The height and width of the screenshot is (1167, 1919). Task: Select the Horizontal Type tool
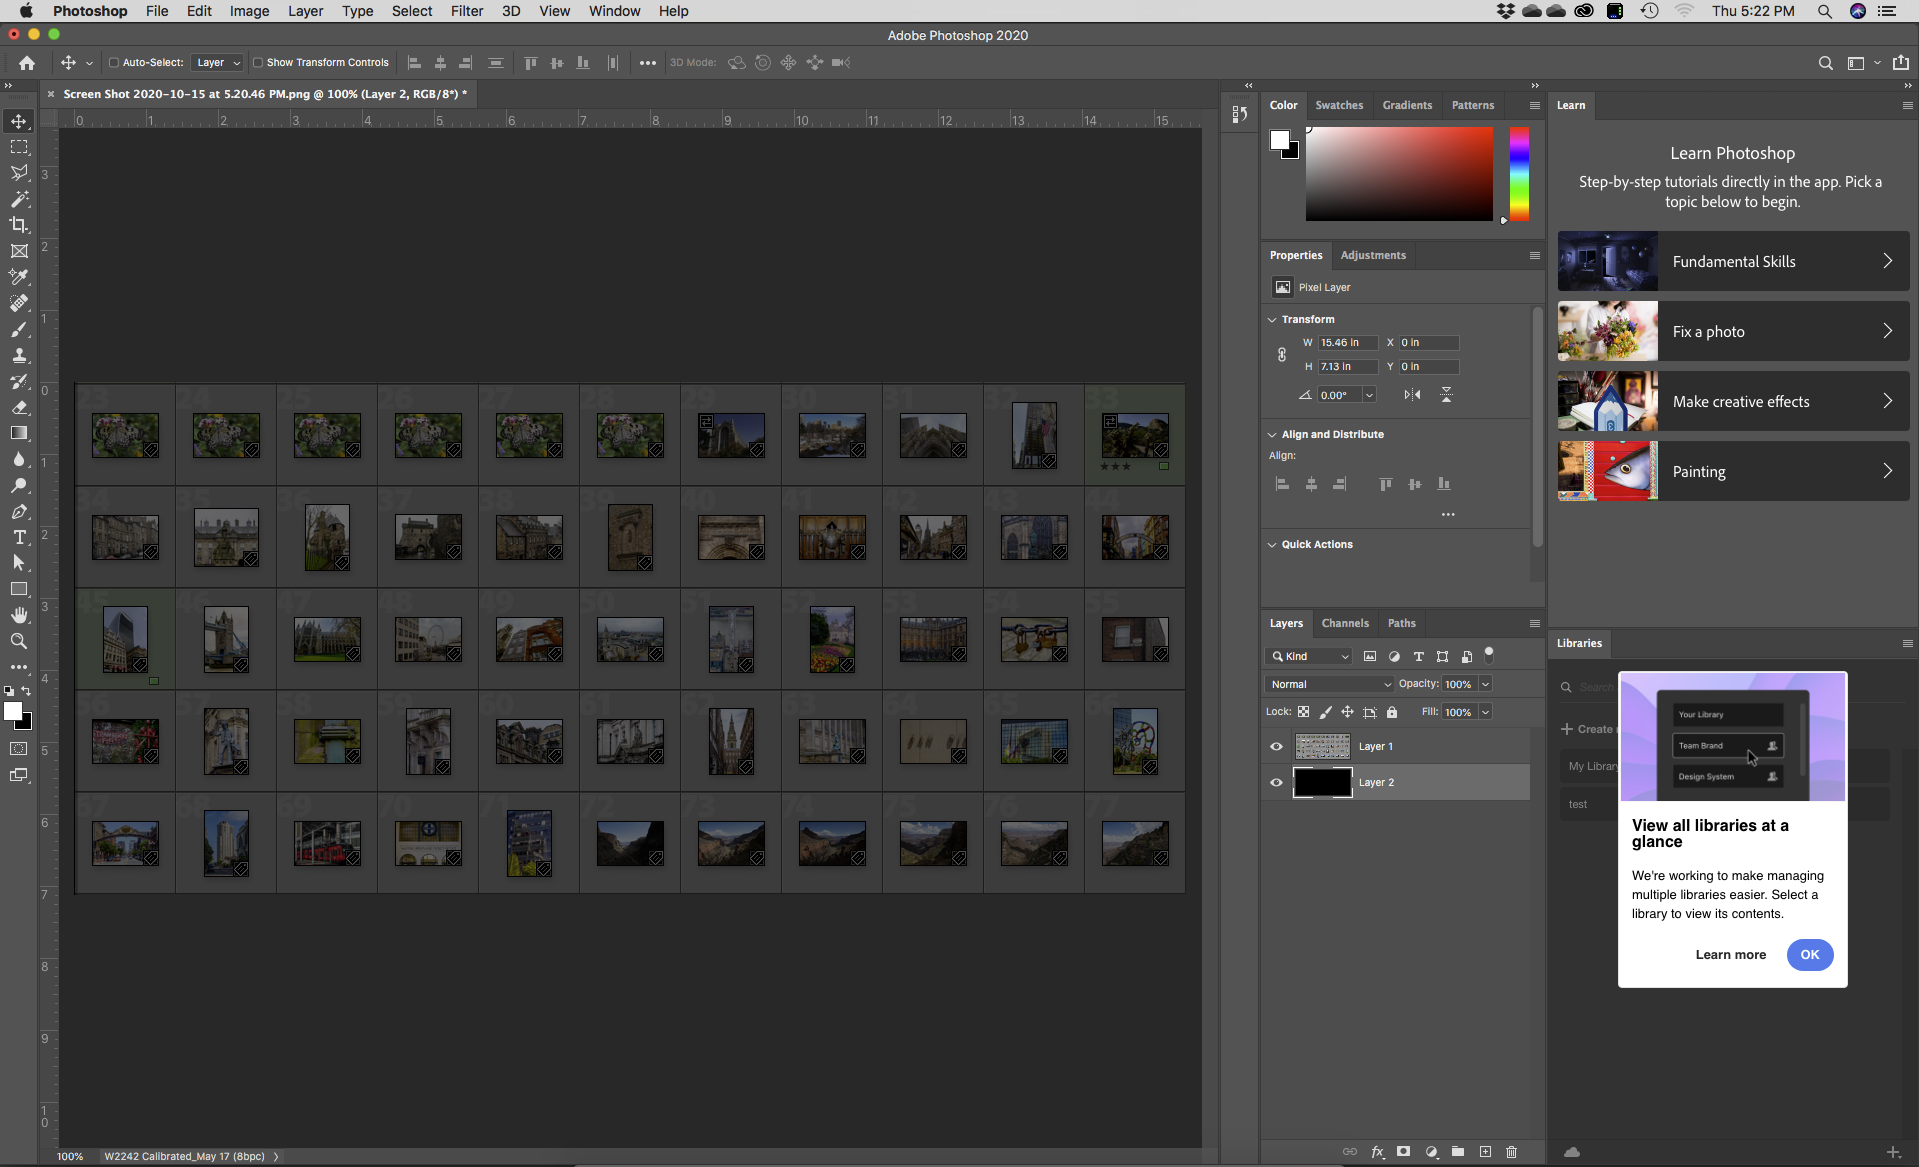[x=19, y=537]
